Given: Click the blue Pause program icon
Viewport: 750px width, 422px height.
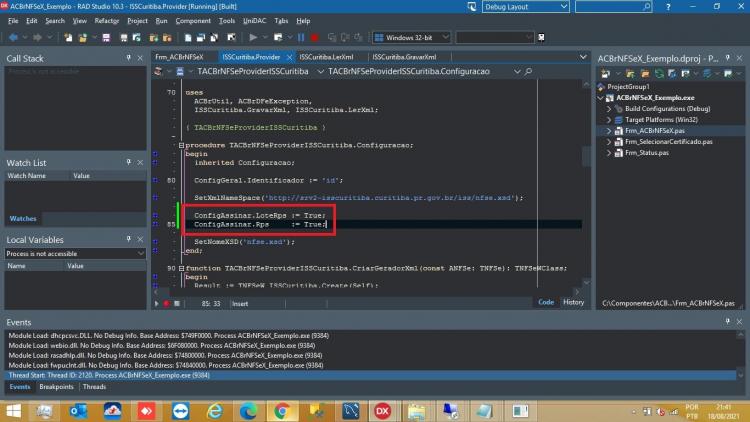Looking at the screenshot, I should (301, 37).
